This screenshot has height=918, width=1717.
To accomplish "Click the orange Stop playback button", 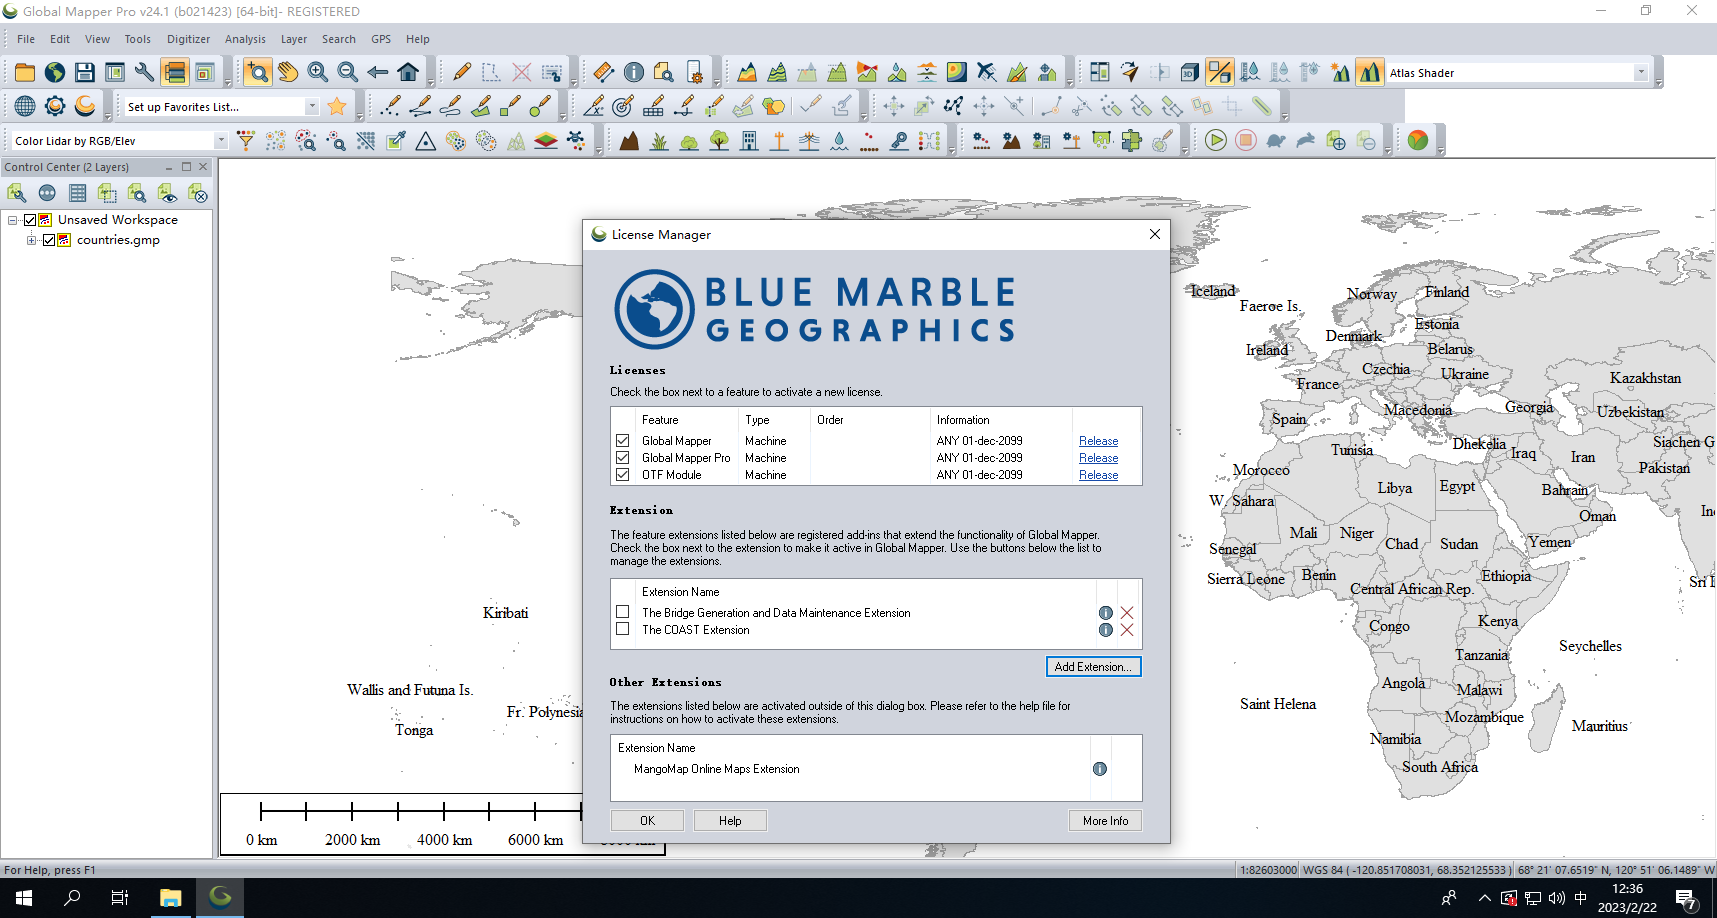I will (1246, 141).
